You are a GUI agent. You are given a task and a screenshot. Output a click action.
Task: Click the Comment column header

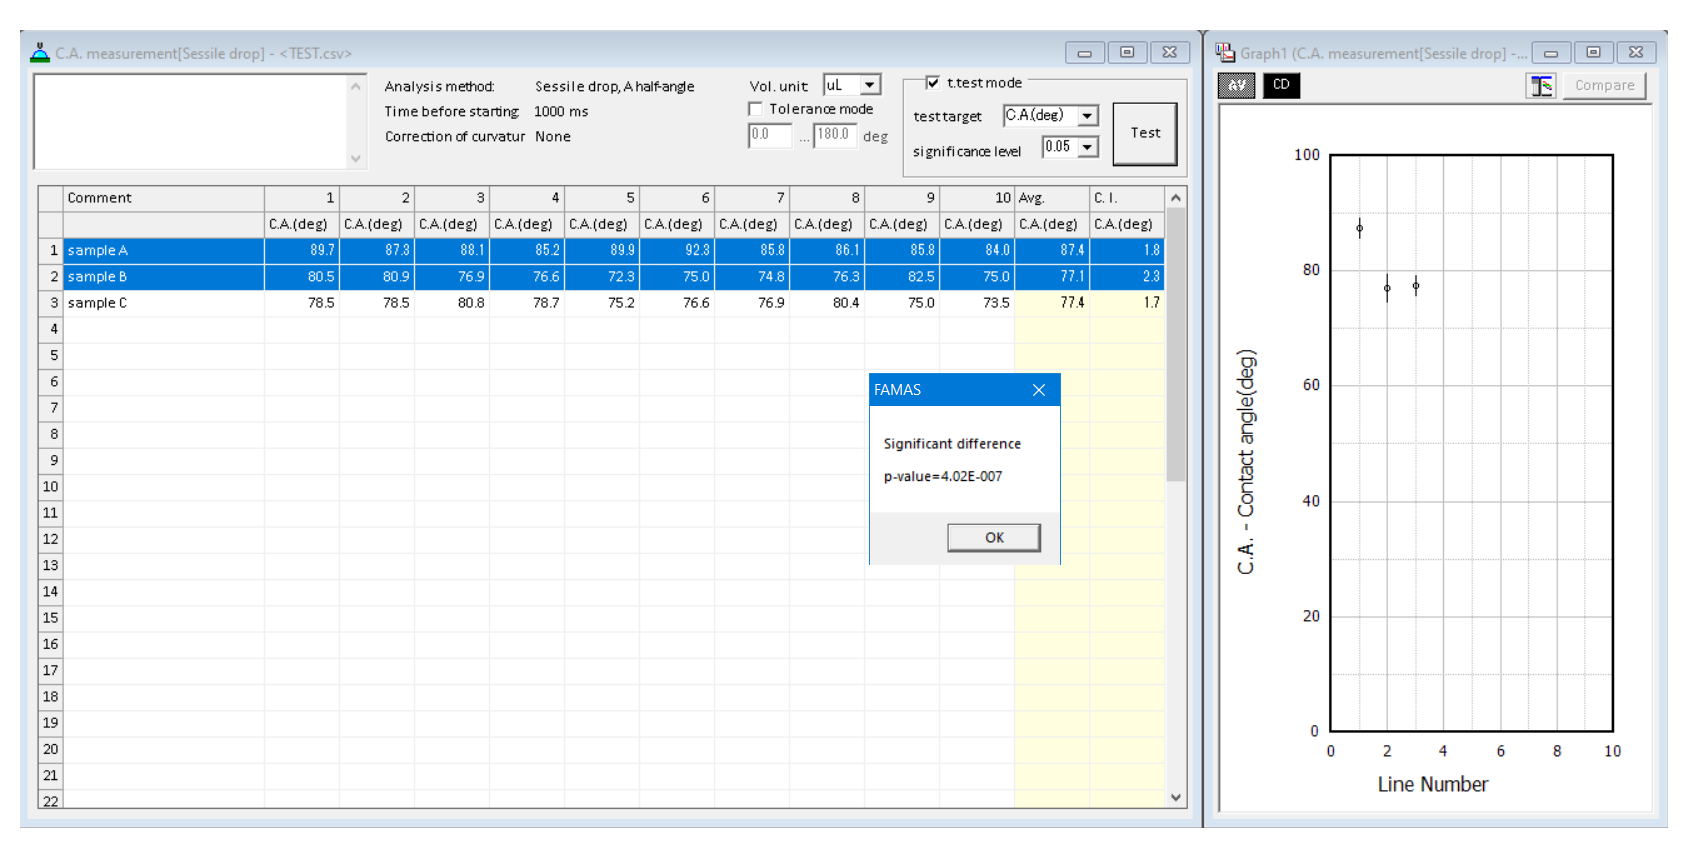pyautogui.click(x=164, y=198)
